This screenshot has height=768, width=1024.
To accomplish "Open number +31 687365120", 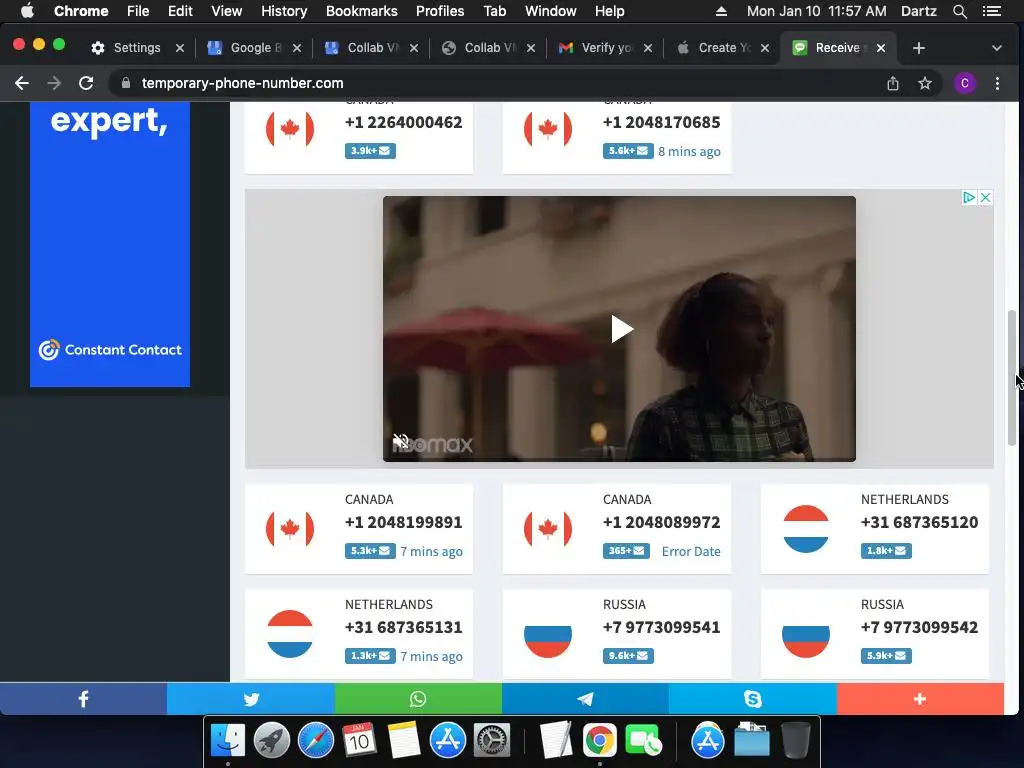I will coord(920,522).
